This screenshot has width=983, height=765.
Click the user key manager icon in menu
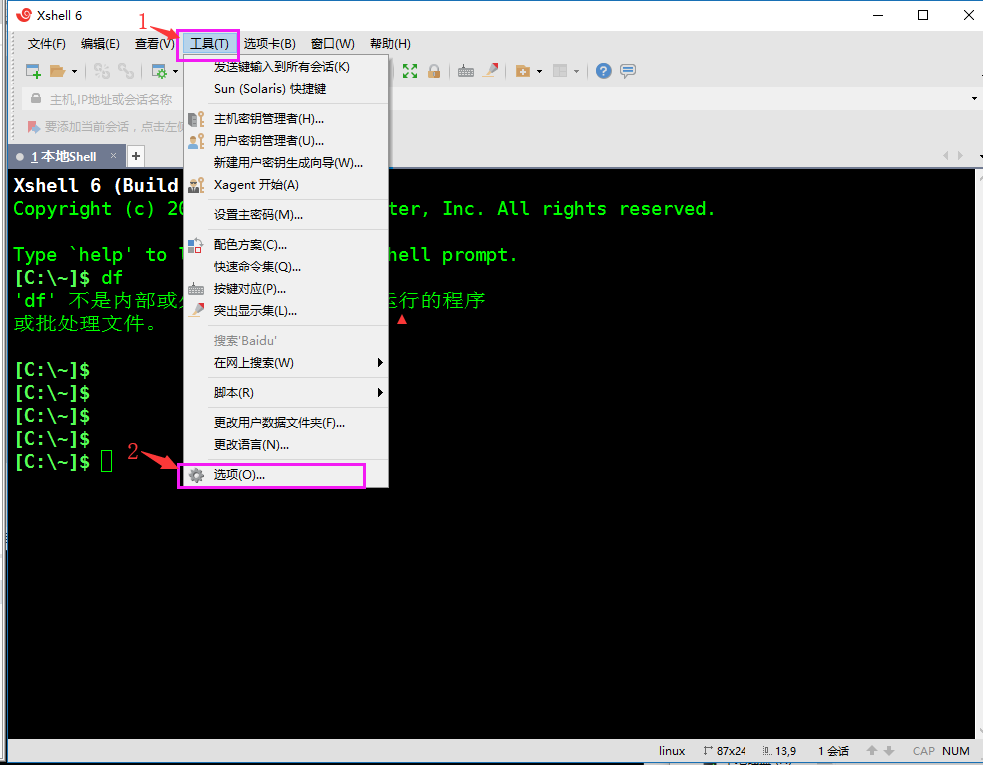(196, 140)
